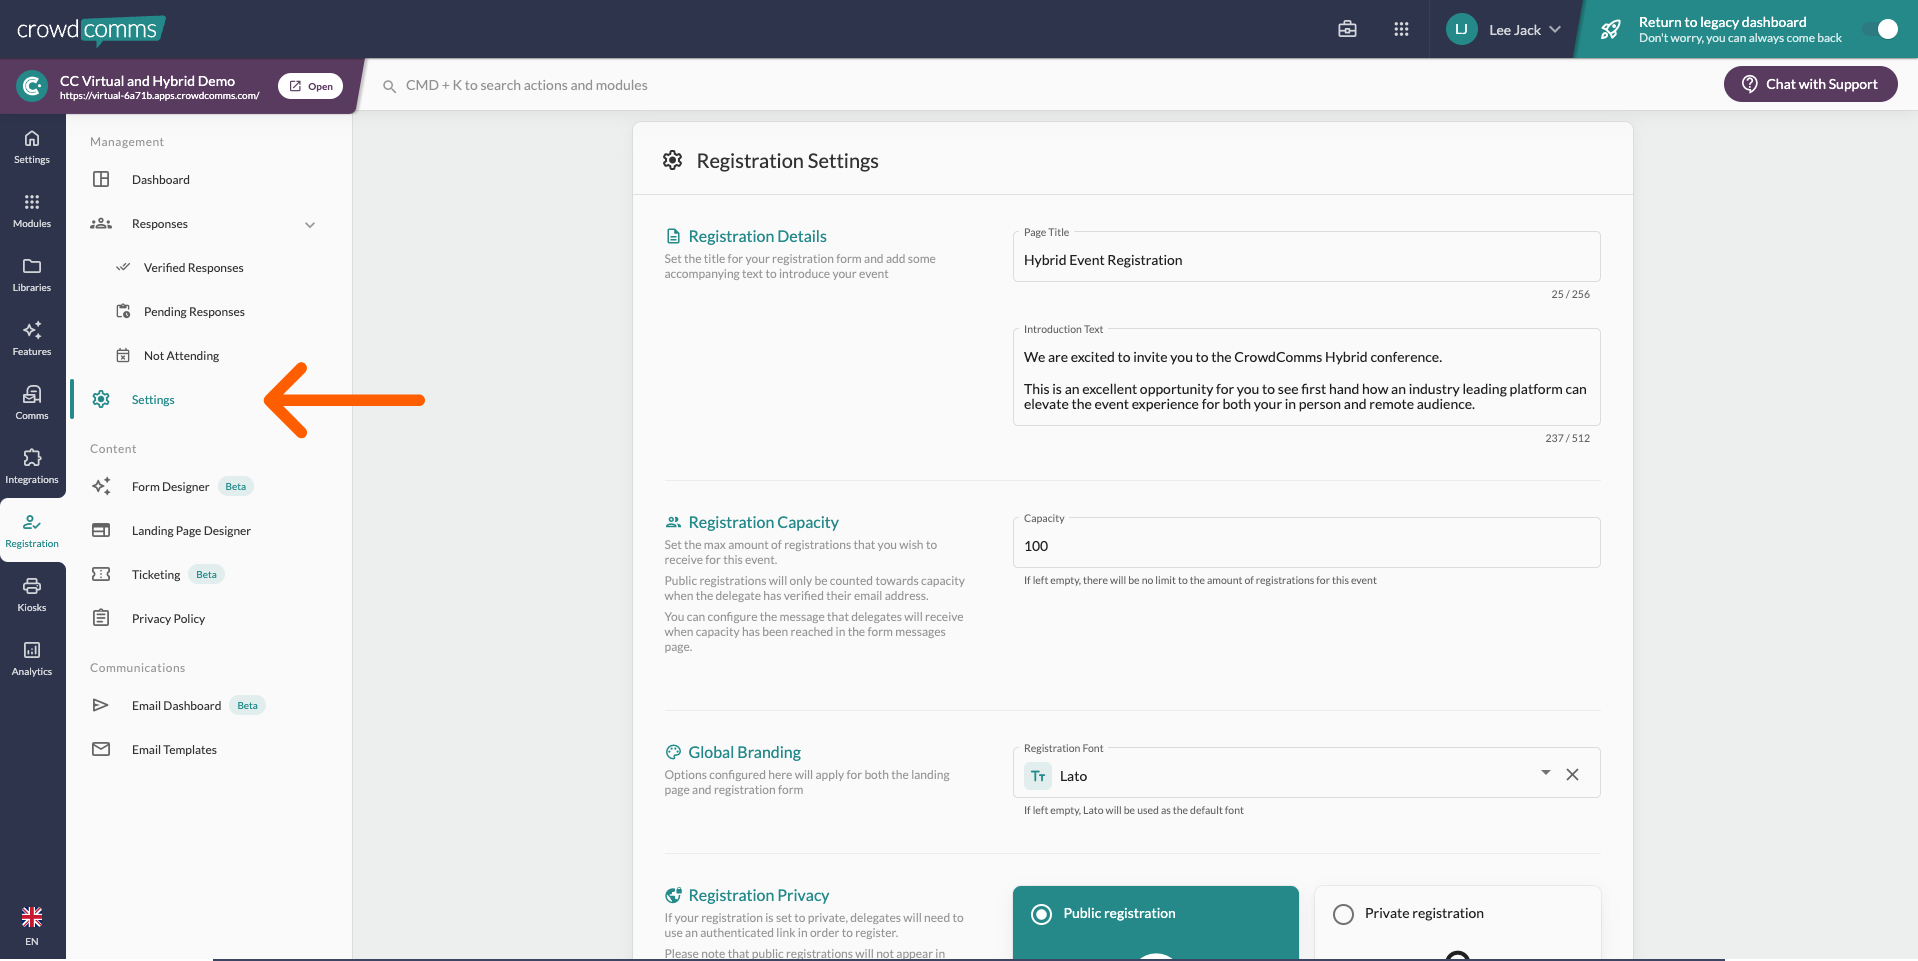Viewport: 1918px width, 961px height.
Task: Collapse the Responses menu chevron
Action: point(310,225)
